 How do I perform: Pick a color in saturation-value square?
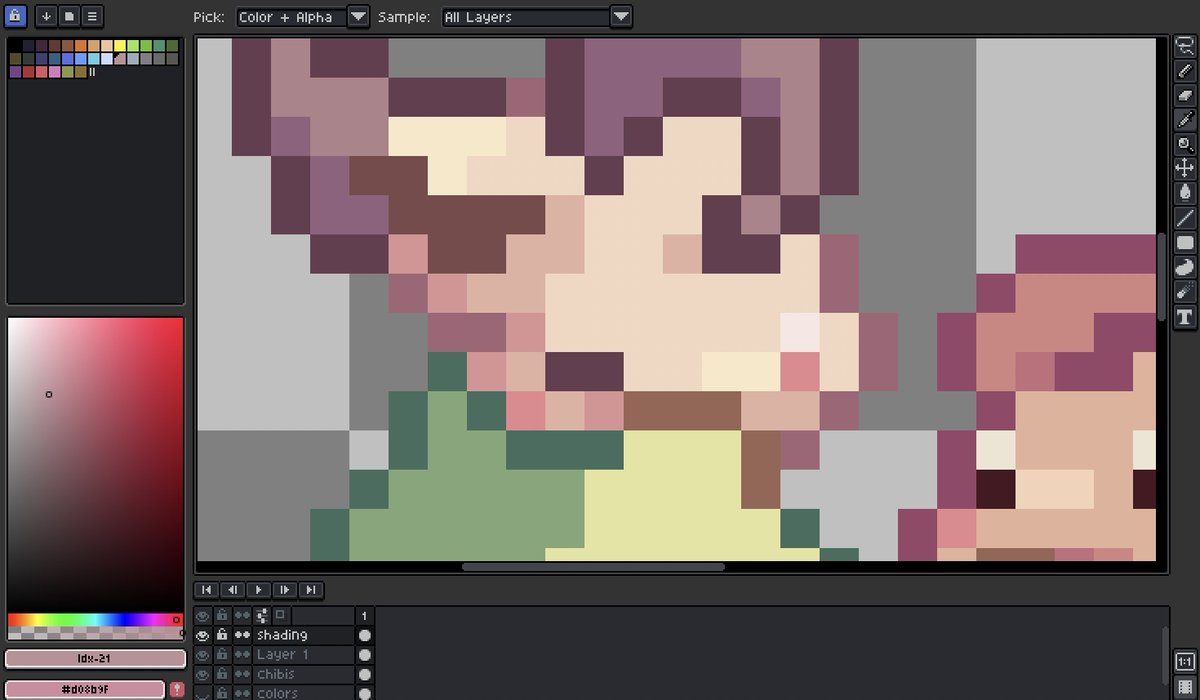(x=95, y=465)
